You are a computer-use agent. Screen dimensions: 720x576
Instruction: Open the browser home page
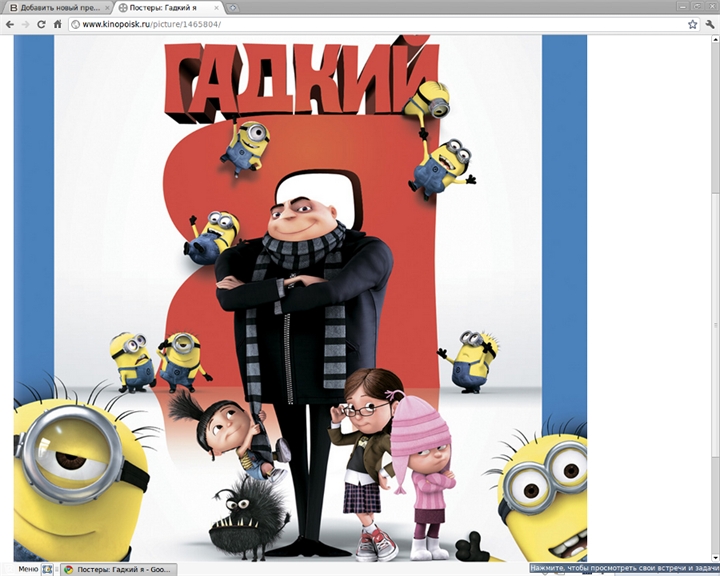57,24
